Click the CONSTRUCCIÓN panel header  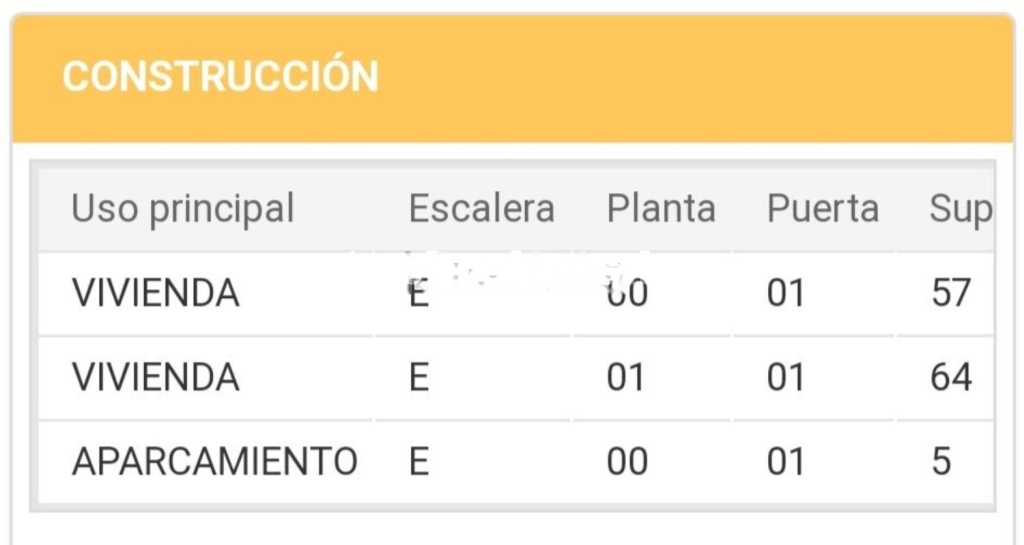[x=513, y=77]
